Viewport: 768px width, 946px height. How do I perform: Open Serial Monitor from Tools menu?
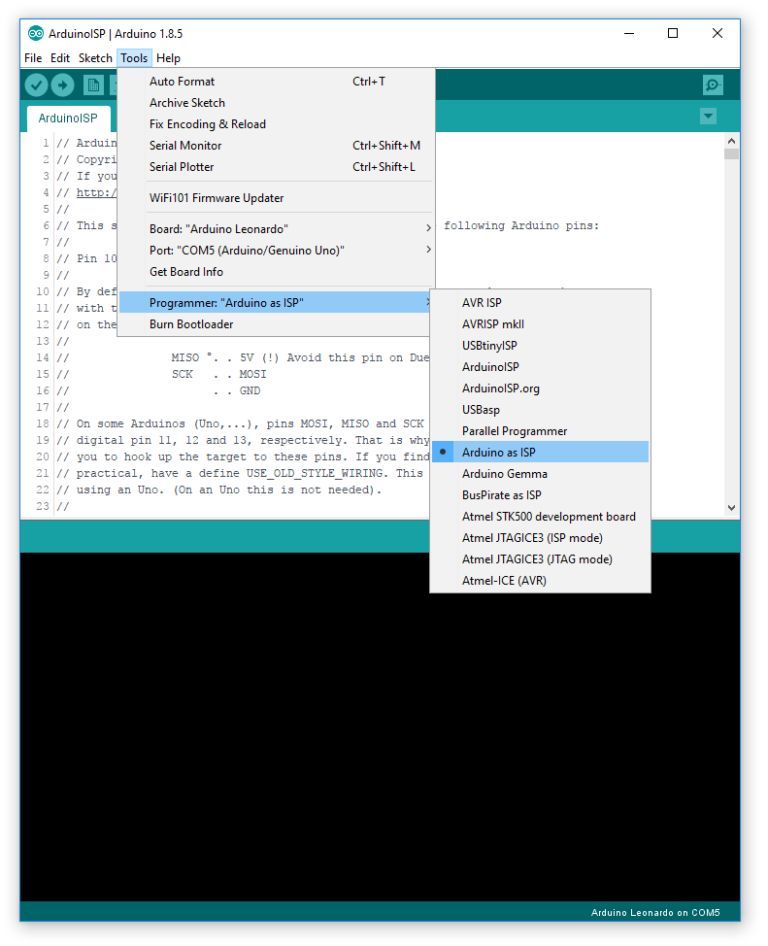(x=276, y=145)
